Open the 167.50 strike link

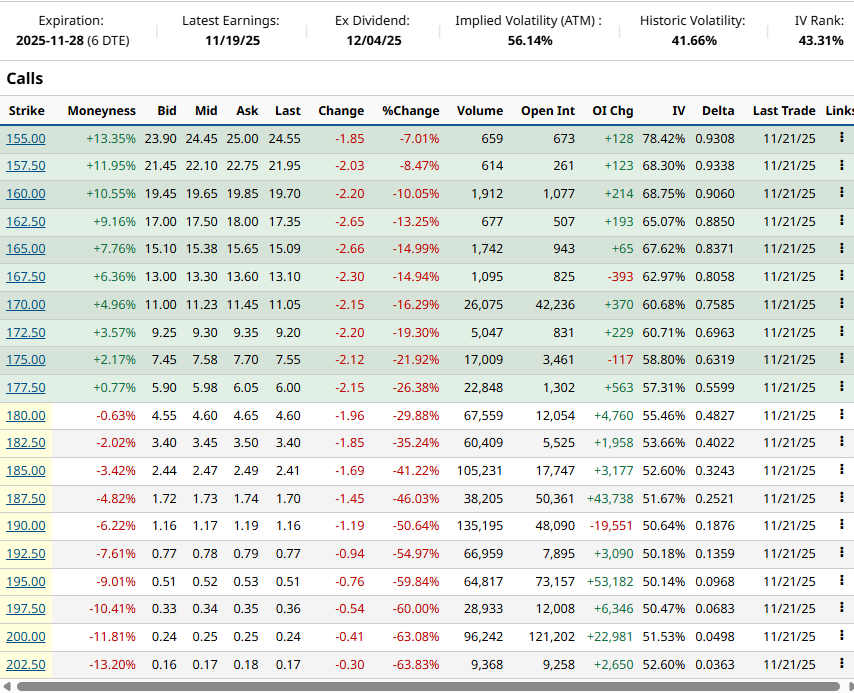click(x=26, y=277)
